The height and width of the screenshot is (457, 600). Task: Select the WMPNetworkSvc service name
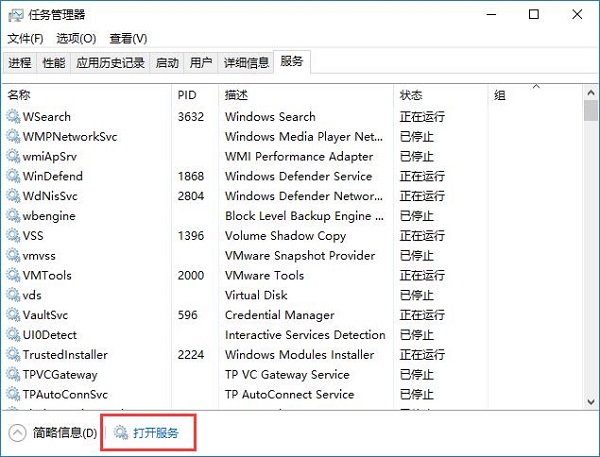coord(70,136)
